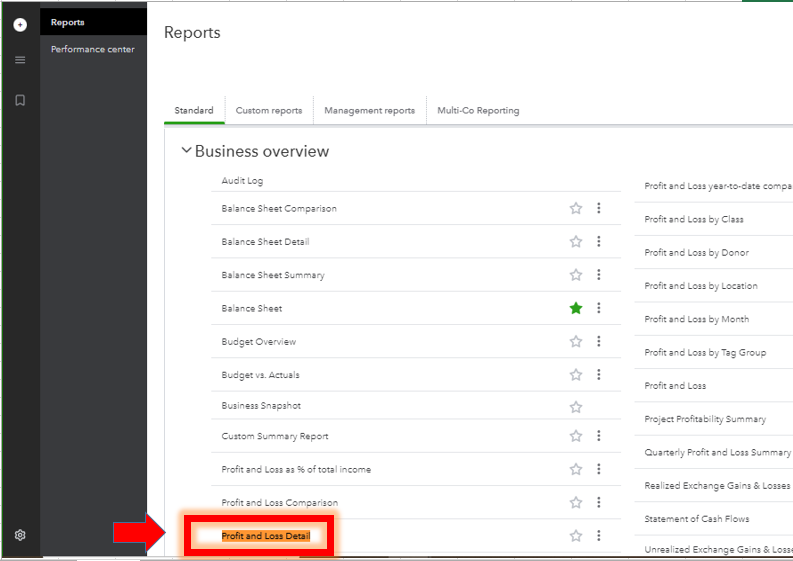793x561 pixels.
Task: Favorite the Balance Sheet Detail report star
Action: [576, 241]
